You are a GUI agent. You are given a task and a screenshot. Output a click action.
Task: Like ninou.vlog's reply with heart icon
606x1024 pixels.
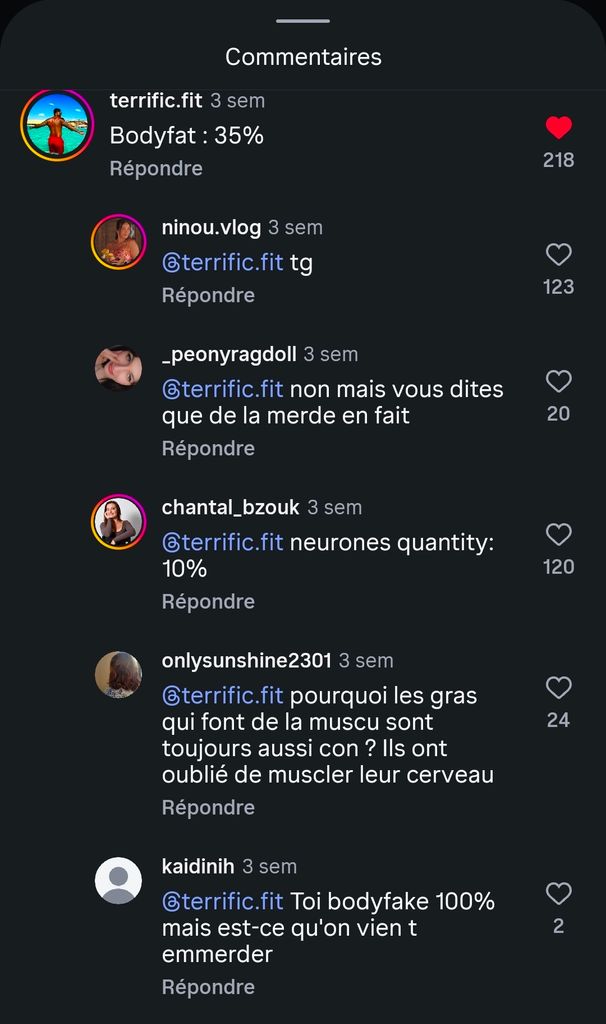pos(558,254)
